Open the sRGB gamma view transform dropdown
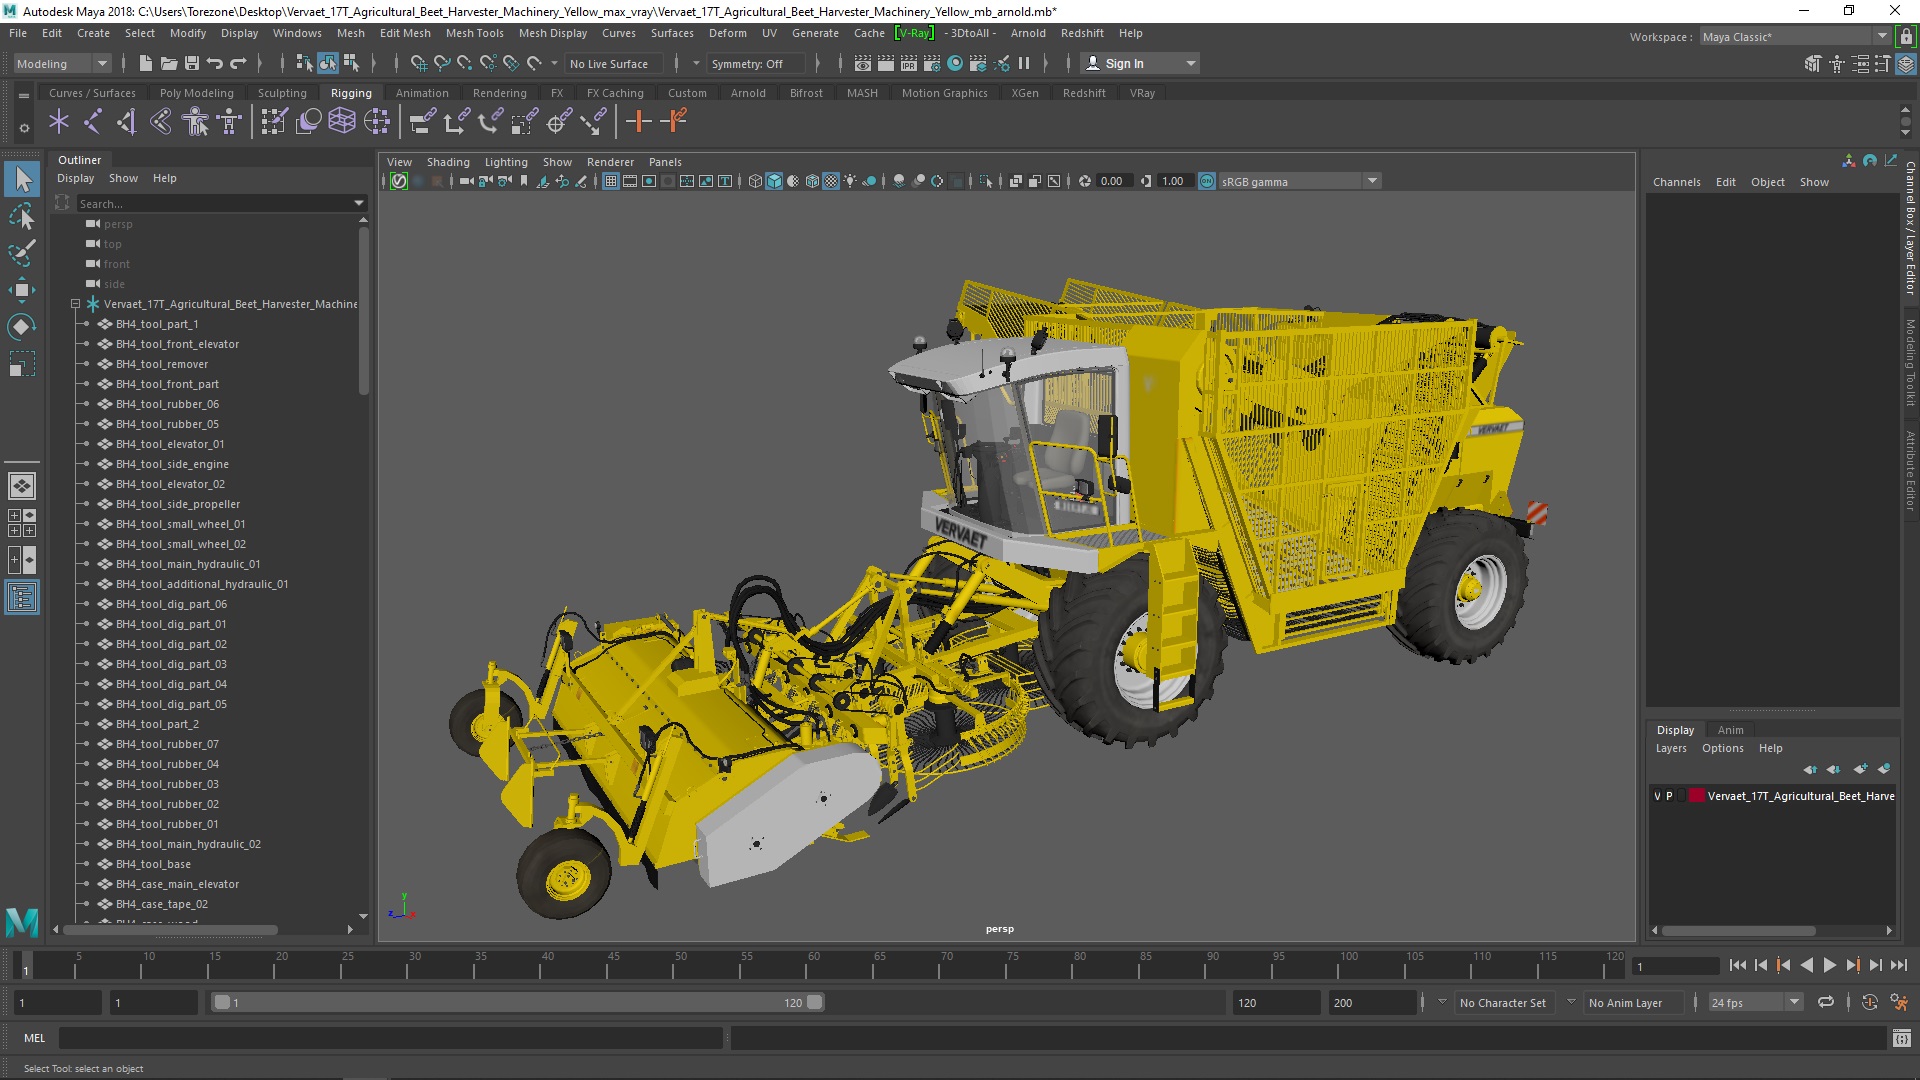The width and height of the screenshot is (1920, 1080). (x=1299, y=181)
